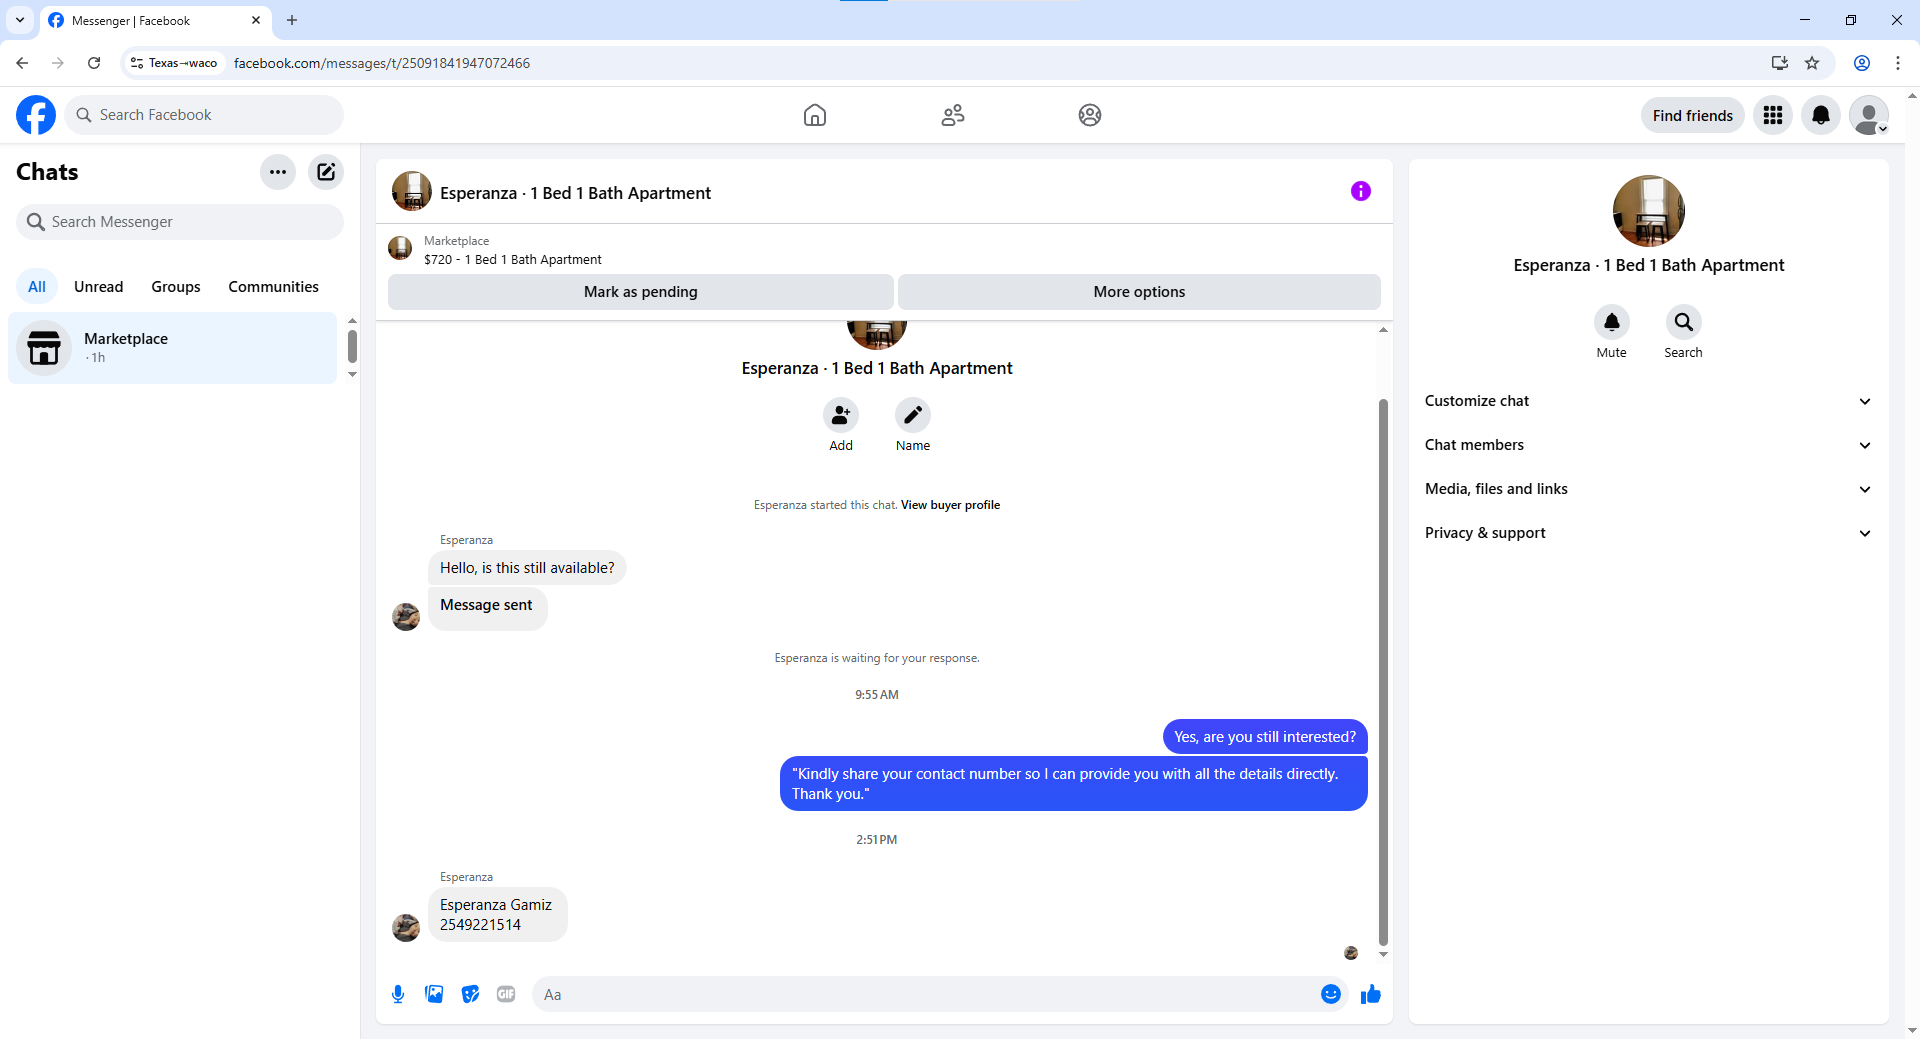Click the Facebook logo icon
This screenshot has height=1039, width=1920.
coord(36,115)
